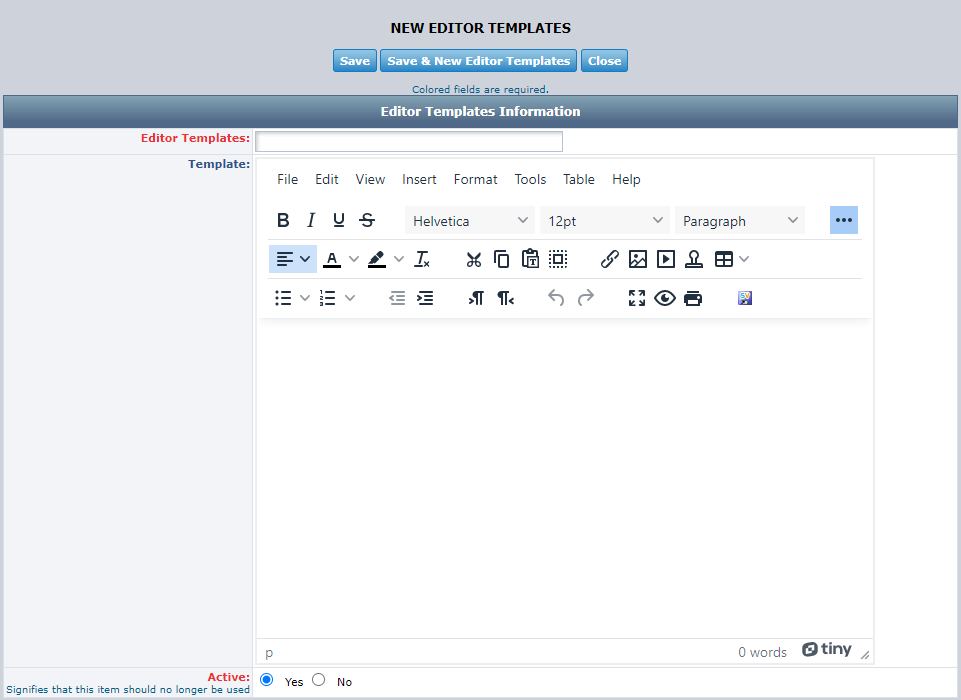Open the Table menu
The height and width of the screenshot is (700, 961).
[579, 180]
